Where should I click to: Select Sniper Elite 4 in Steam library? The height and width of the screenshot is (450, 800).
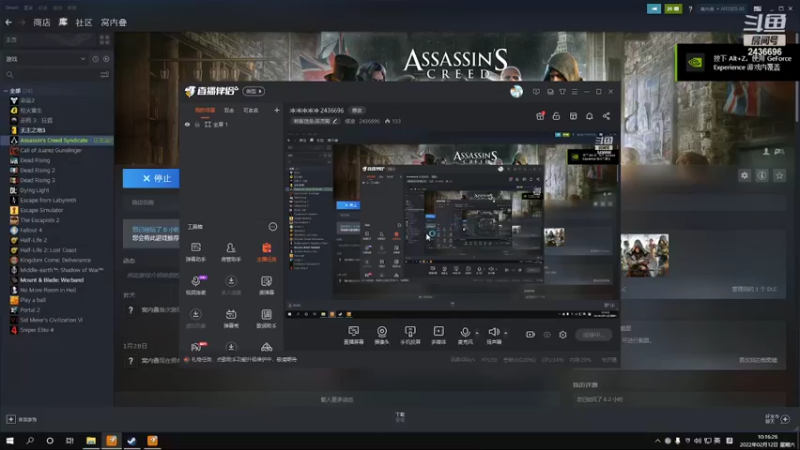pyautogui.click(x=37, y=330)
